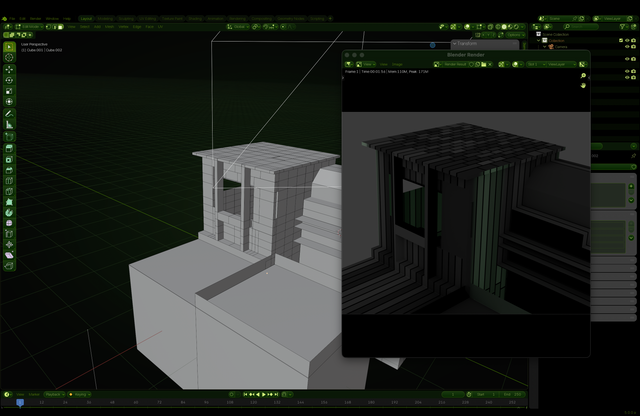Select the Spin tool
640x416 pixels.
pyautogui.click(x=9, y=212)
